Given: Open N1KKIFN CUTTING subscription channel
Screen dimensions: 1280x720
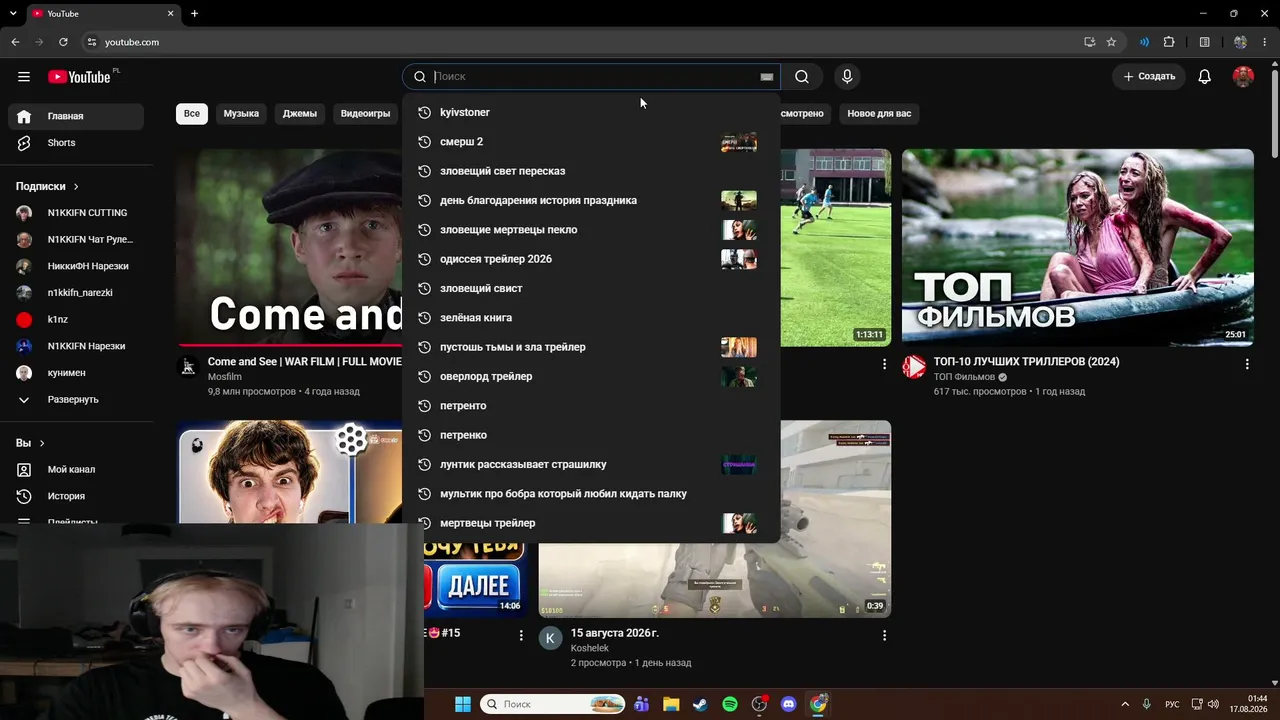Looking at the screenshot, I should tap(76, 213).
